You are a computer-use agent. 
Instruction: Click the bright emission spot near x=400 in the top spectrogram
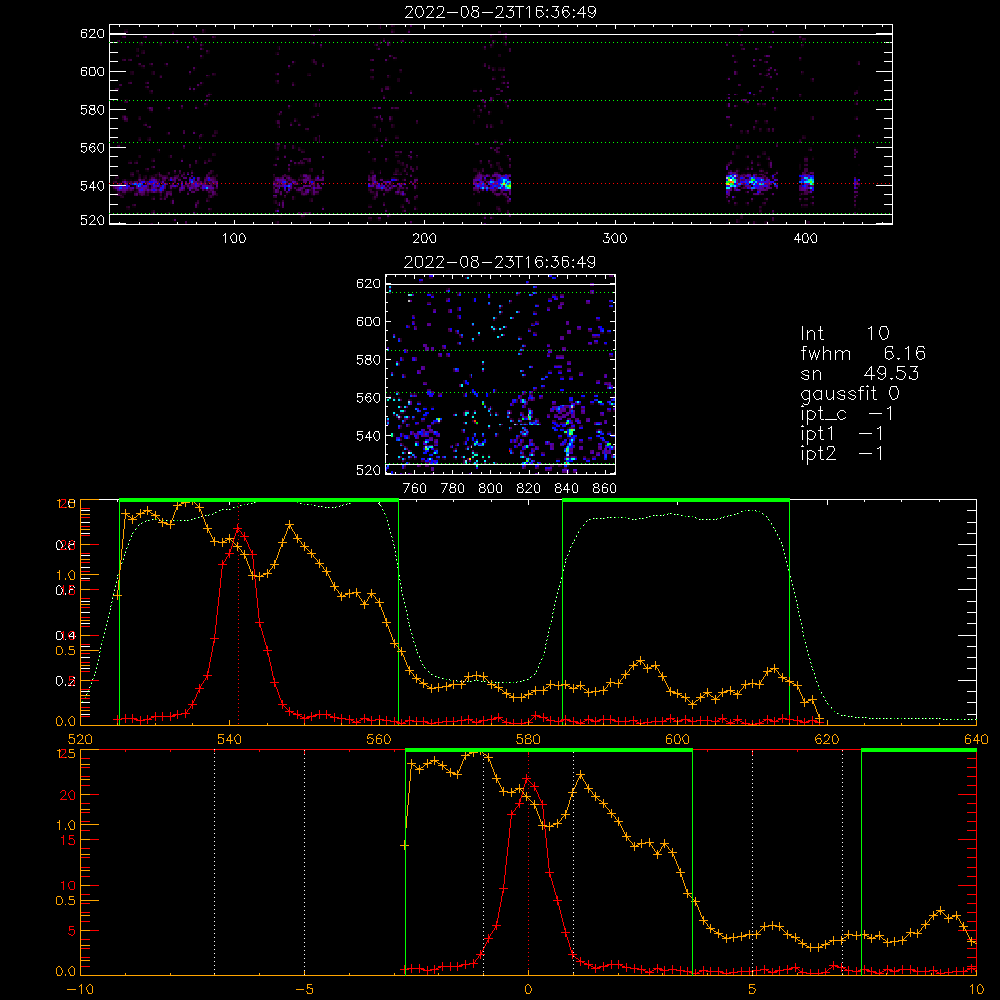807,182
